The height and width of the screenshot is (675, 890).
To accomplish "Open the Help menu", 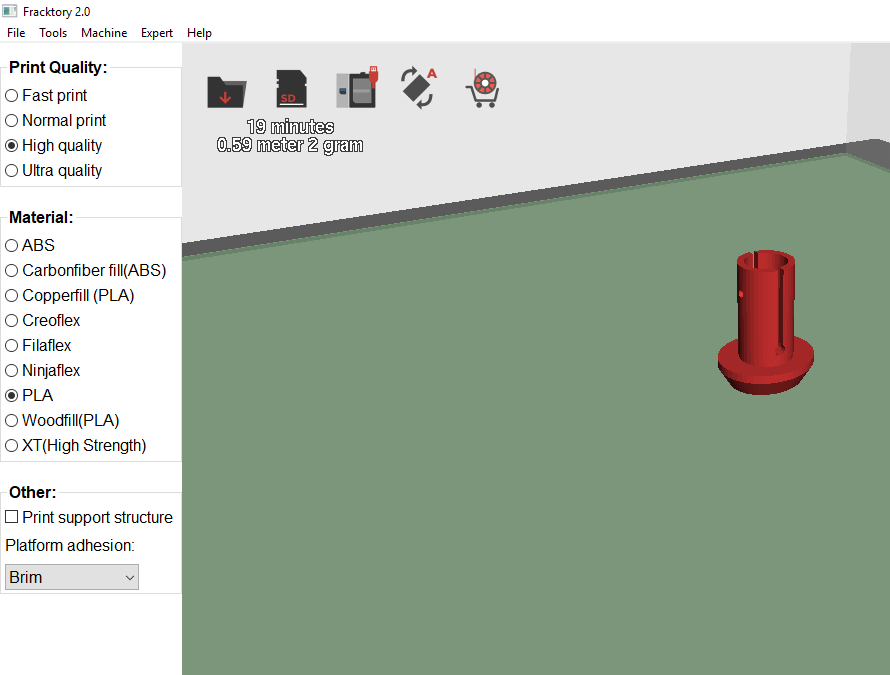I will click(x=199, y=33).
